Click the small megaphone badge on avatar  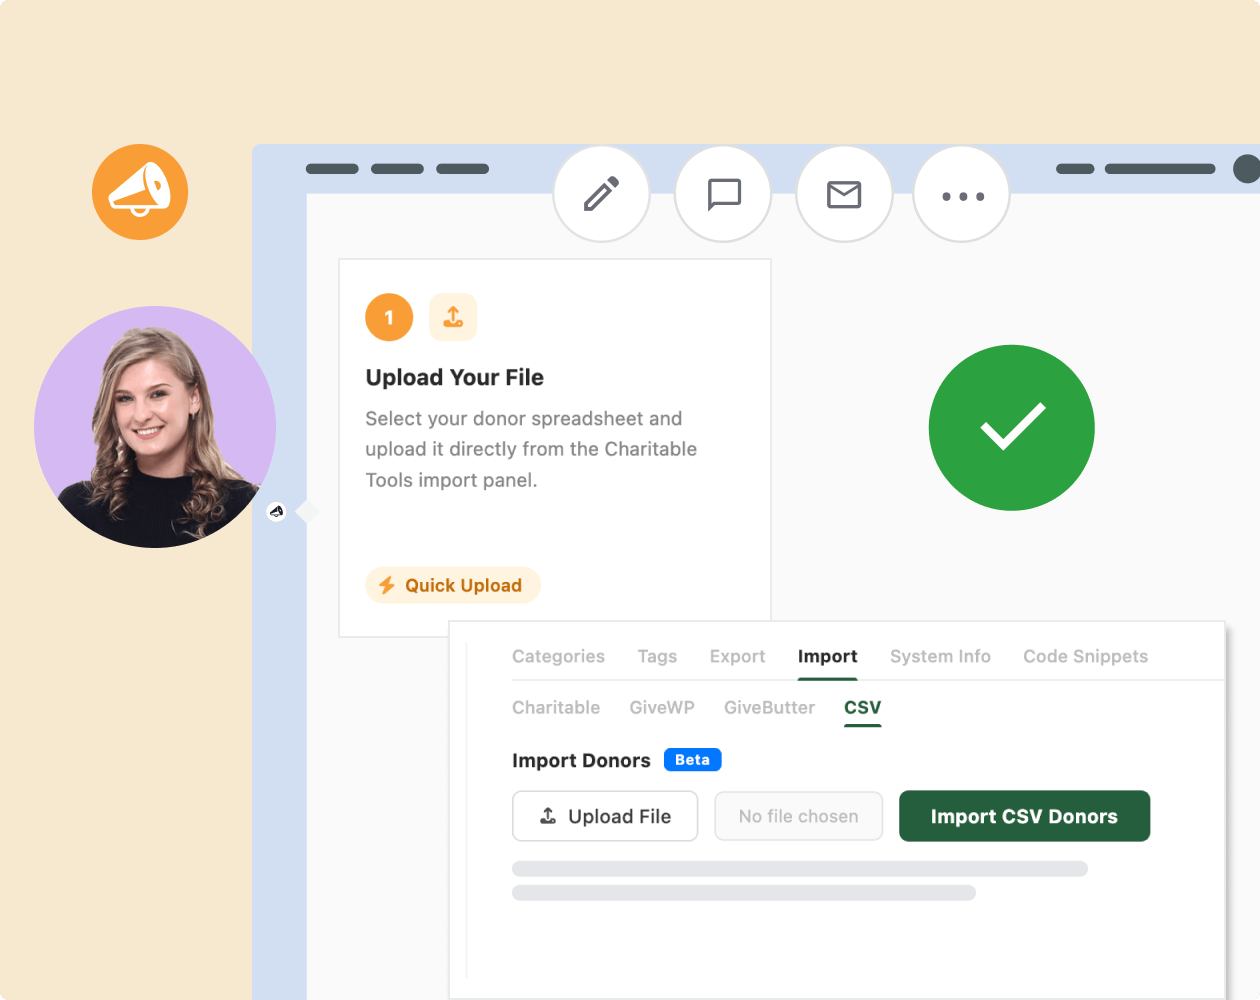click(x=277, y=512)
